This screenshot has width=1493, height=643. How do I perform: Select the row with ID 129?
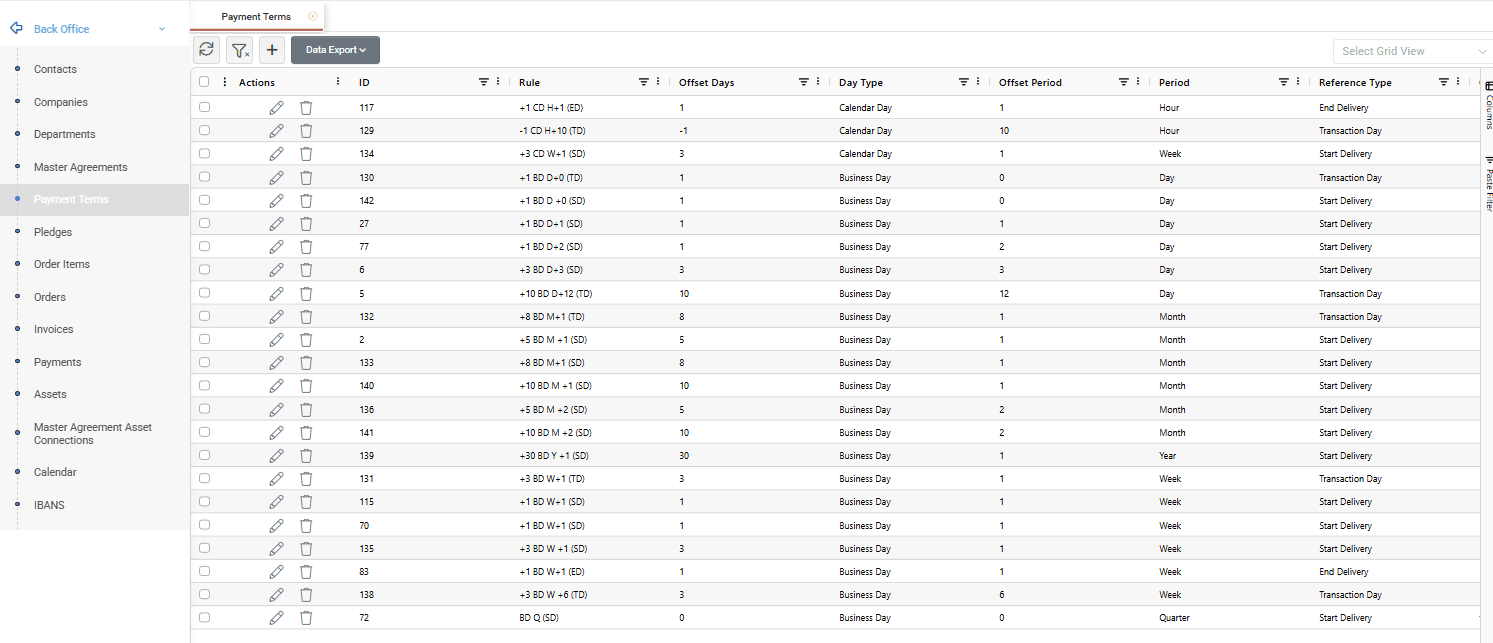[204, 130]
